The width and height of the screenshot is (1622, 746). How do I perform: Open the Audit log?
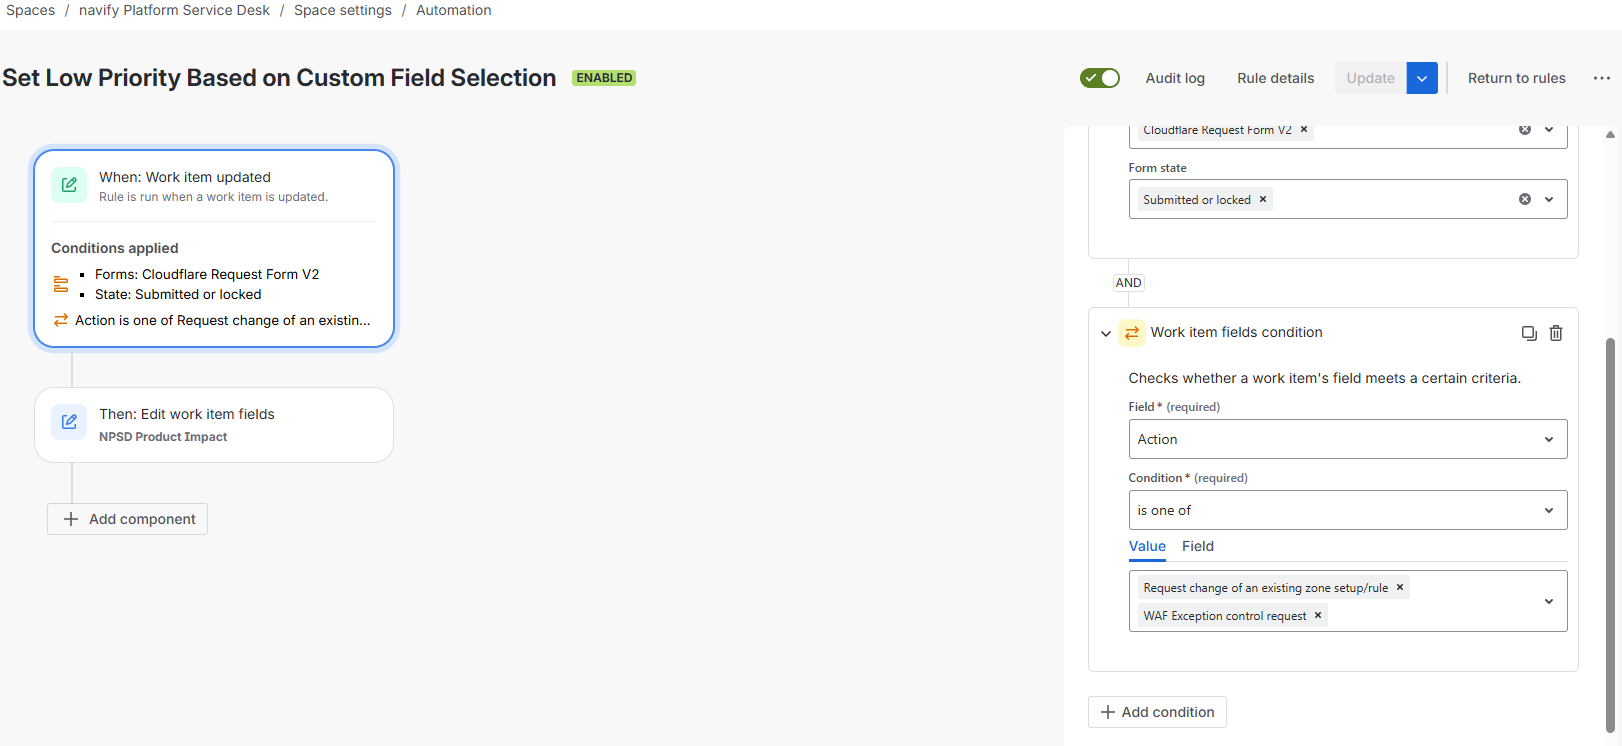tap(1175, 78)
